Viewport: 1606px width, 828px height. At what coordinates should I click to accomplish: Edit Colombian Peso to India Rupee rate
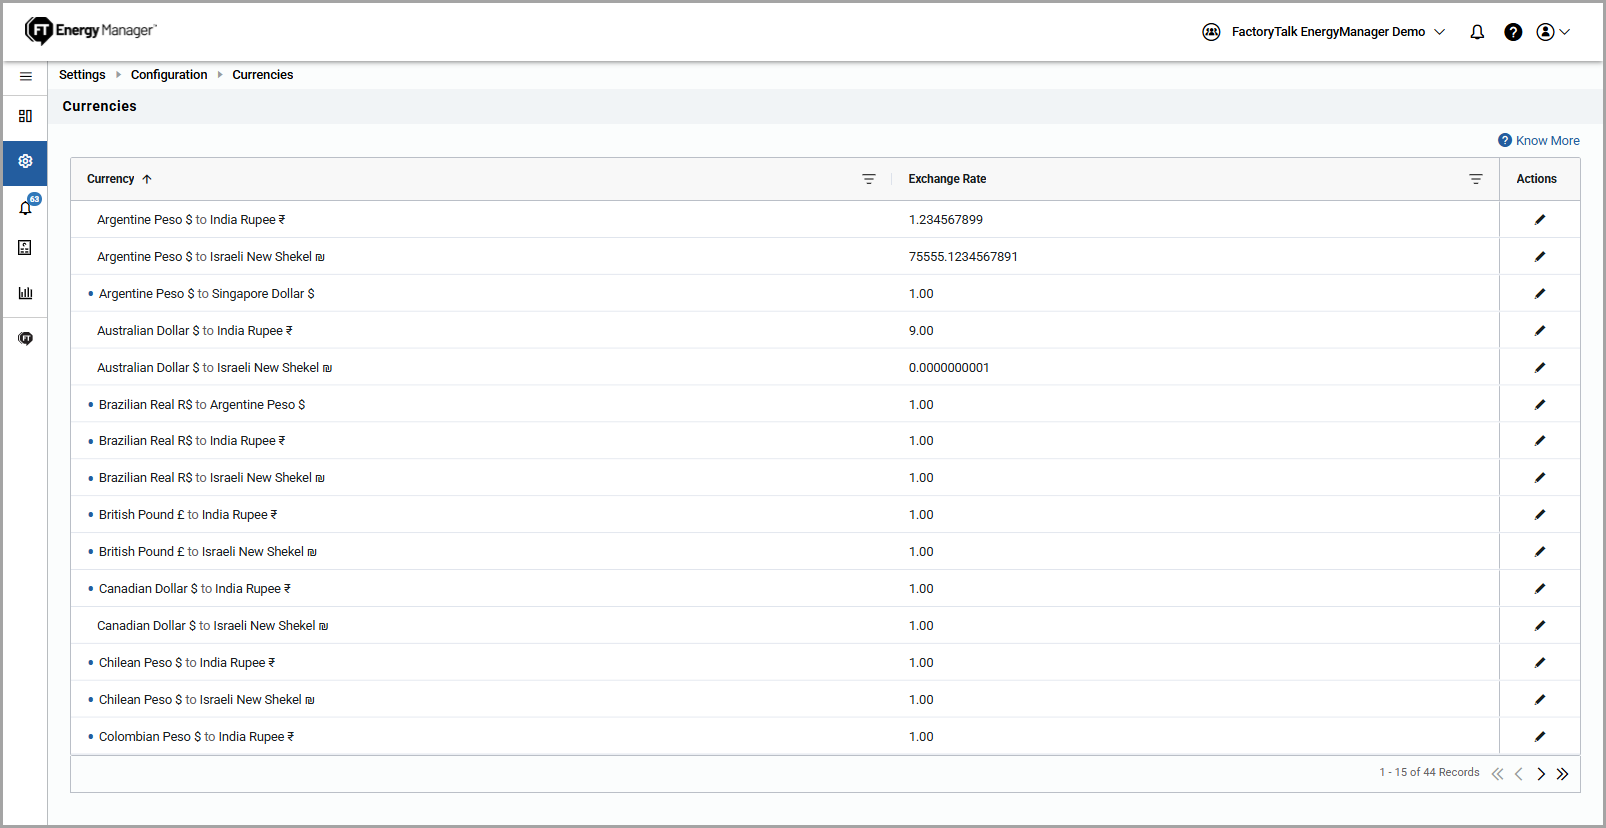tap(1540, 737)
